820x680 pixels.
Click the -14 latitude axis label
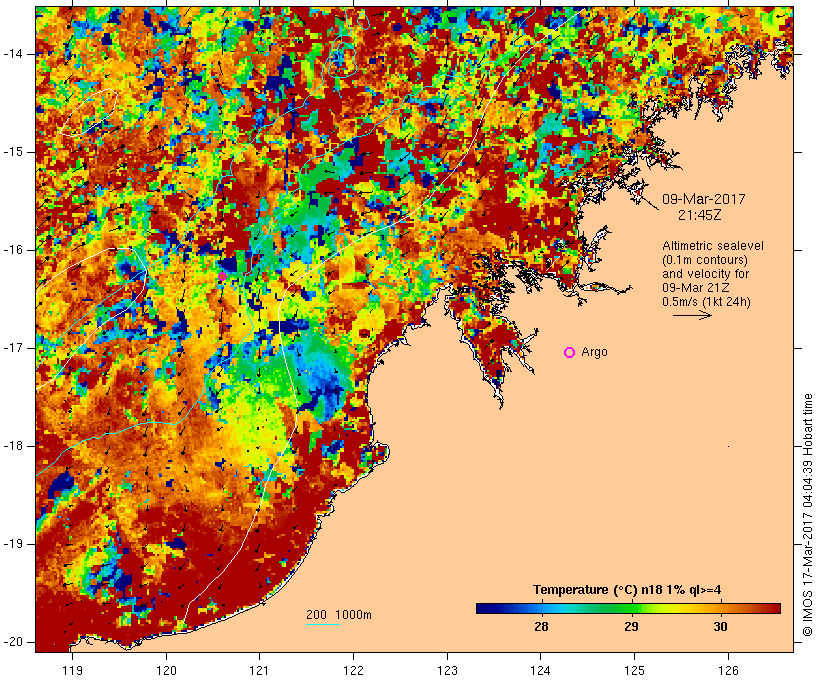coord(13,54)
